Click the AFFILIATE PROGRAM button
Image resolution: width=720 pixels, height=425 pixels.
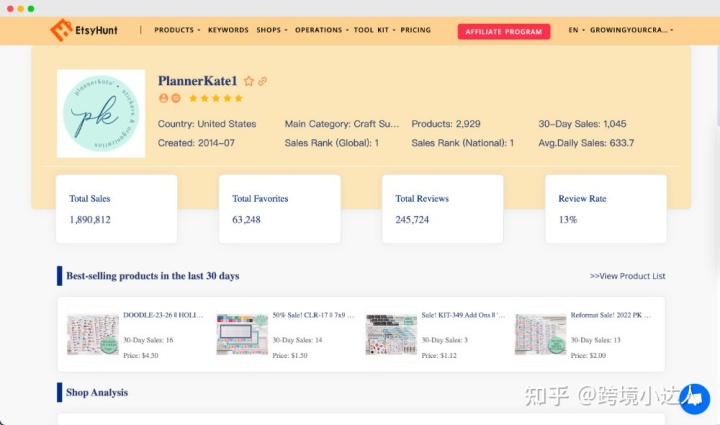(x=504, y=32)
